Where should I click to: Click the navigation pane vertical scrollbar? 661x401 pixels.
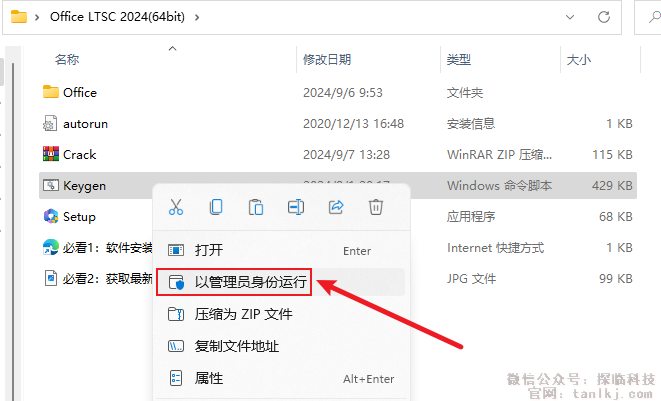click(13, 230)
